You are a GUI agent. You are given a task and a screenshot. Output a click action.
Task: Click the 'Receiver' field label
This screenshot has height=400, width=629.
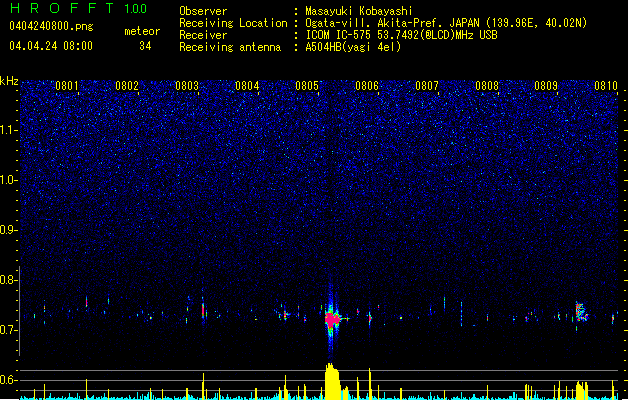pos(203,35)
